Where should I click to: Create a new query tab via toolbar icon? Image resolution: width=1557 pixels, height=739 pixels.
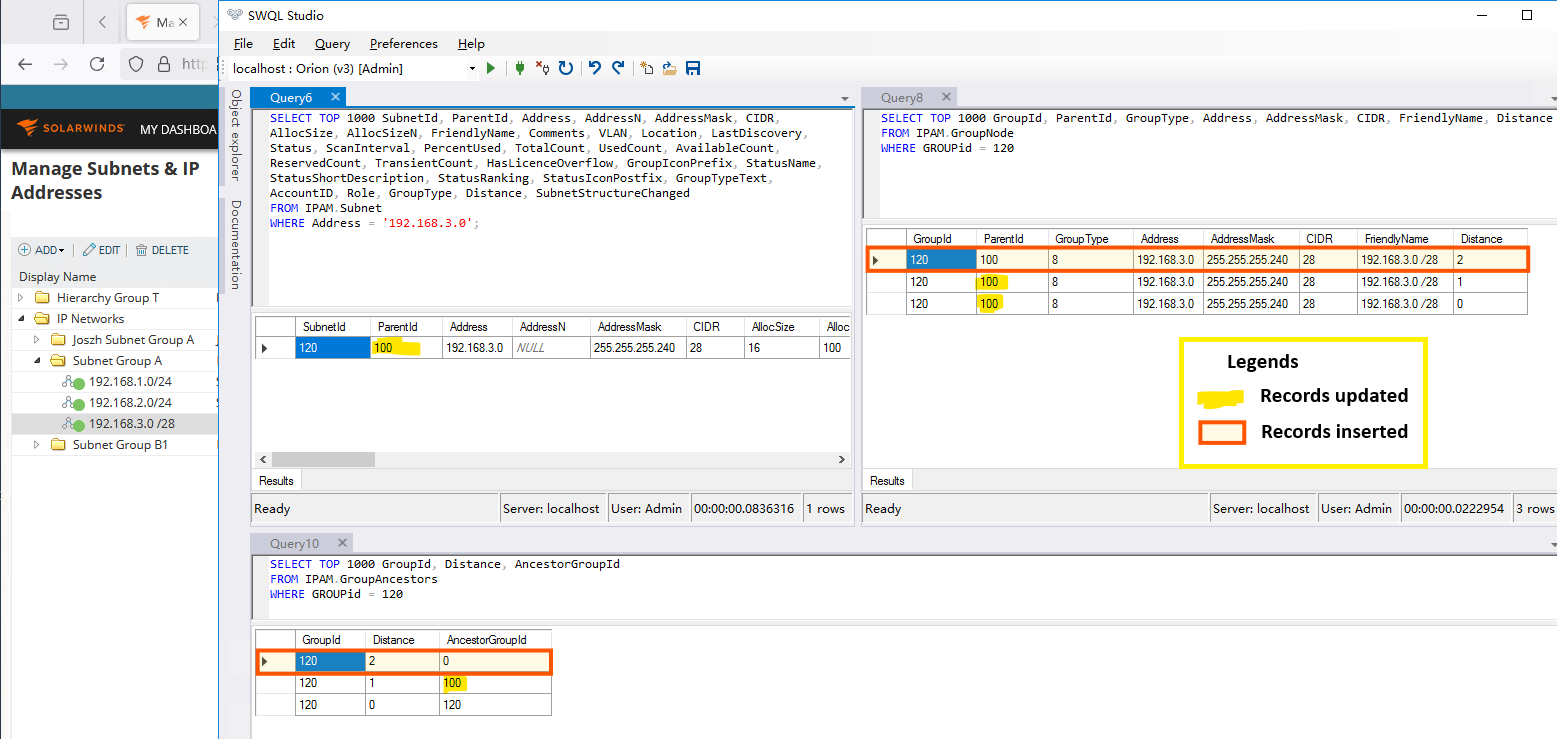[x=647, y=68]
